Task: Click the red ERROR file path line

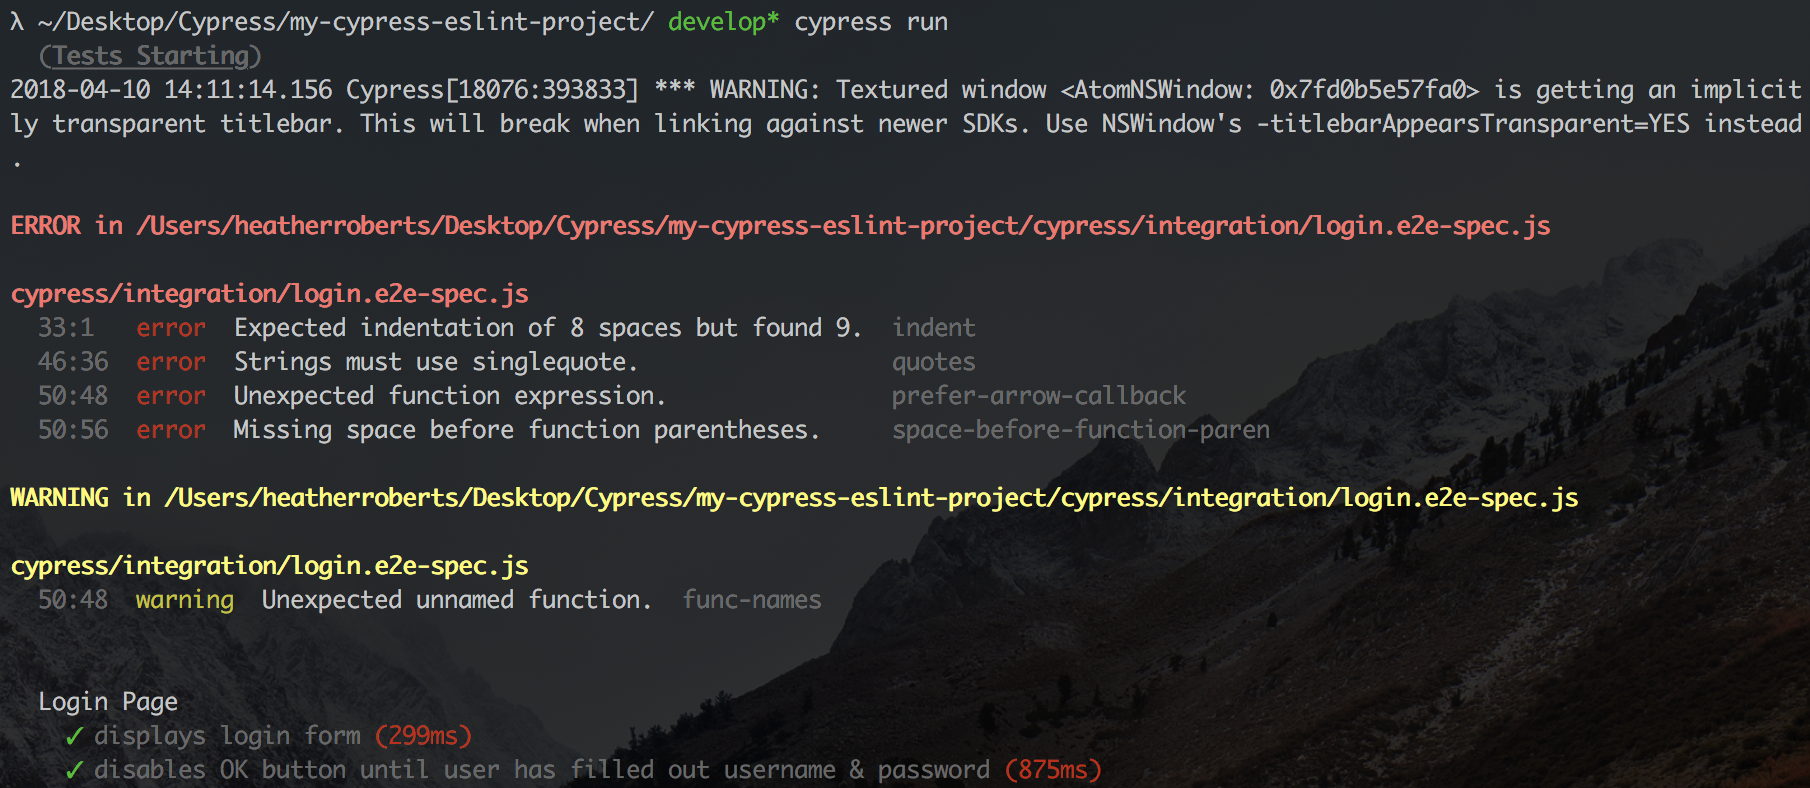Action: [780, 226]
